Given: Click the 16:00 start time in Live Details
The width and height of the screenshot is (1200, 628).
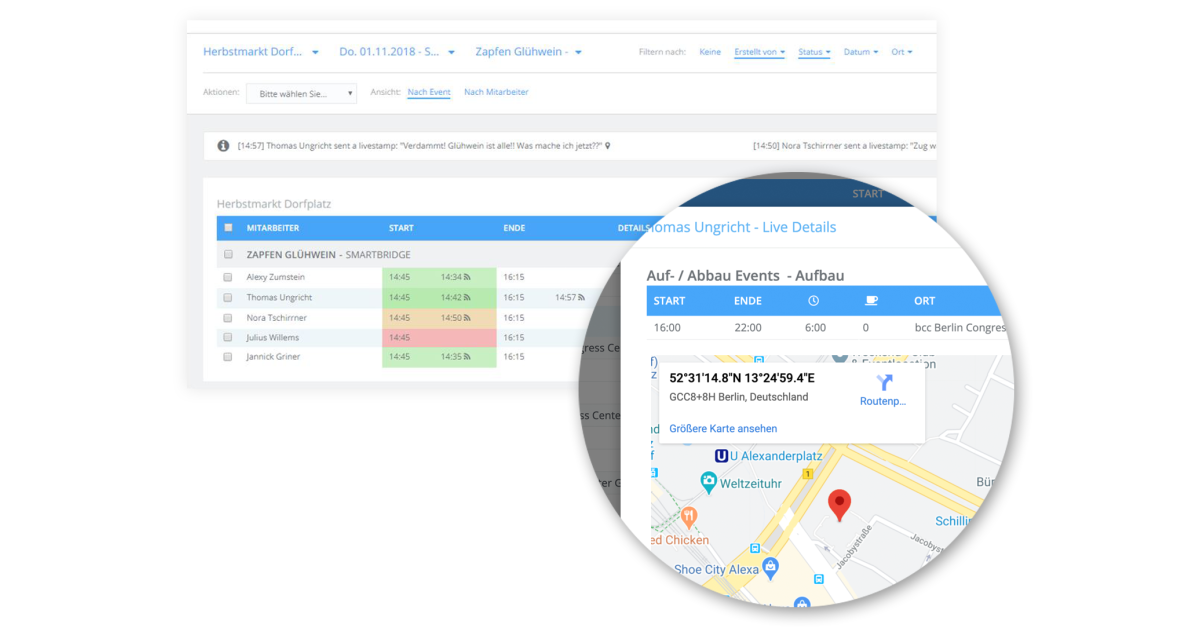Looking at the screenshot, I should click(667, 327).
